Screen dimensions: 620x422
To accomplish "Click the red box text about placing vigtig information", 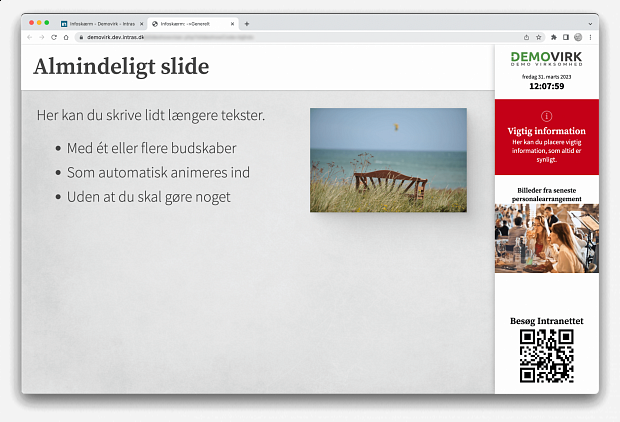I will pos(546,151).
